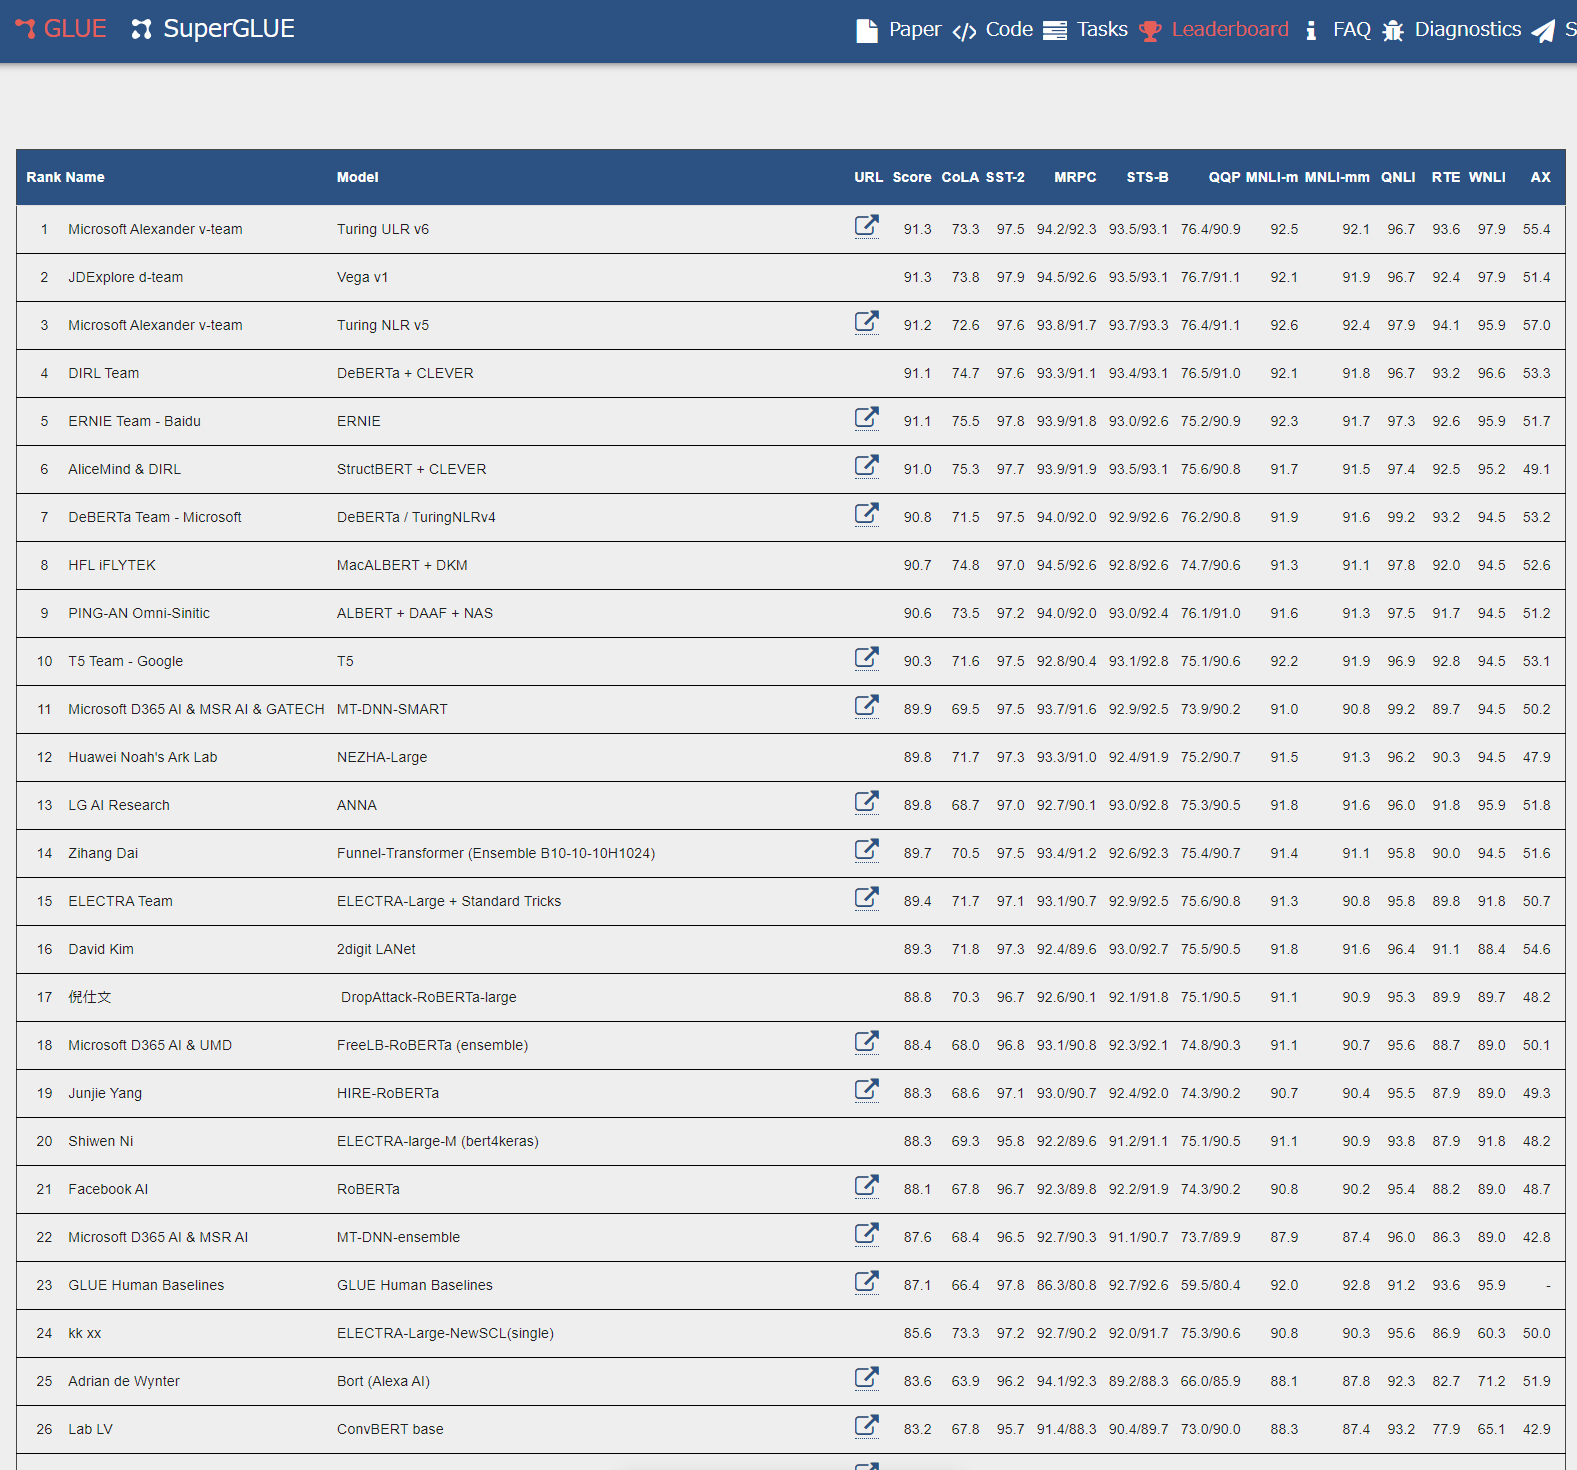The image size is (1577, 1470).
Task: Open the Paper document icon
Action: click(x=867, y=31)
